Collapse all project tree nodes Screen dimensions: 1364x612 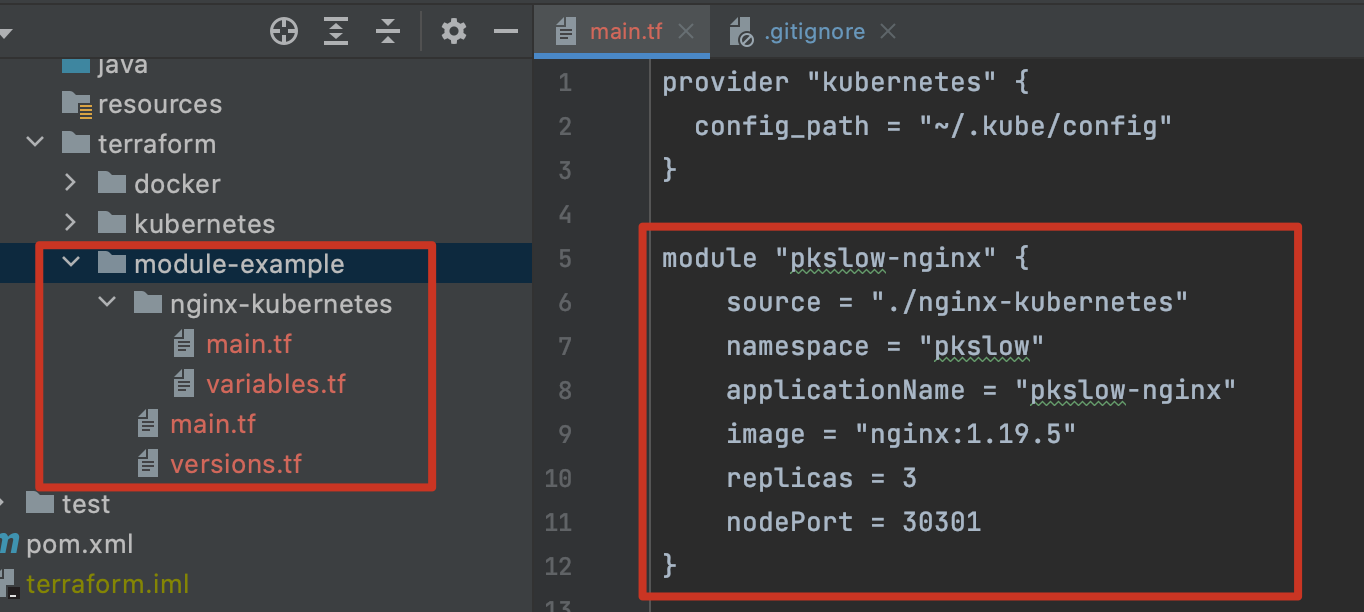(388, 31)
